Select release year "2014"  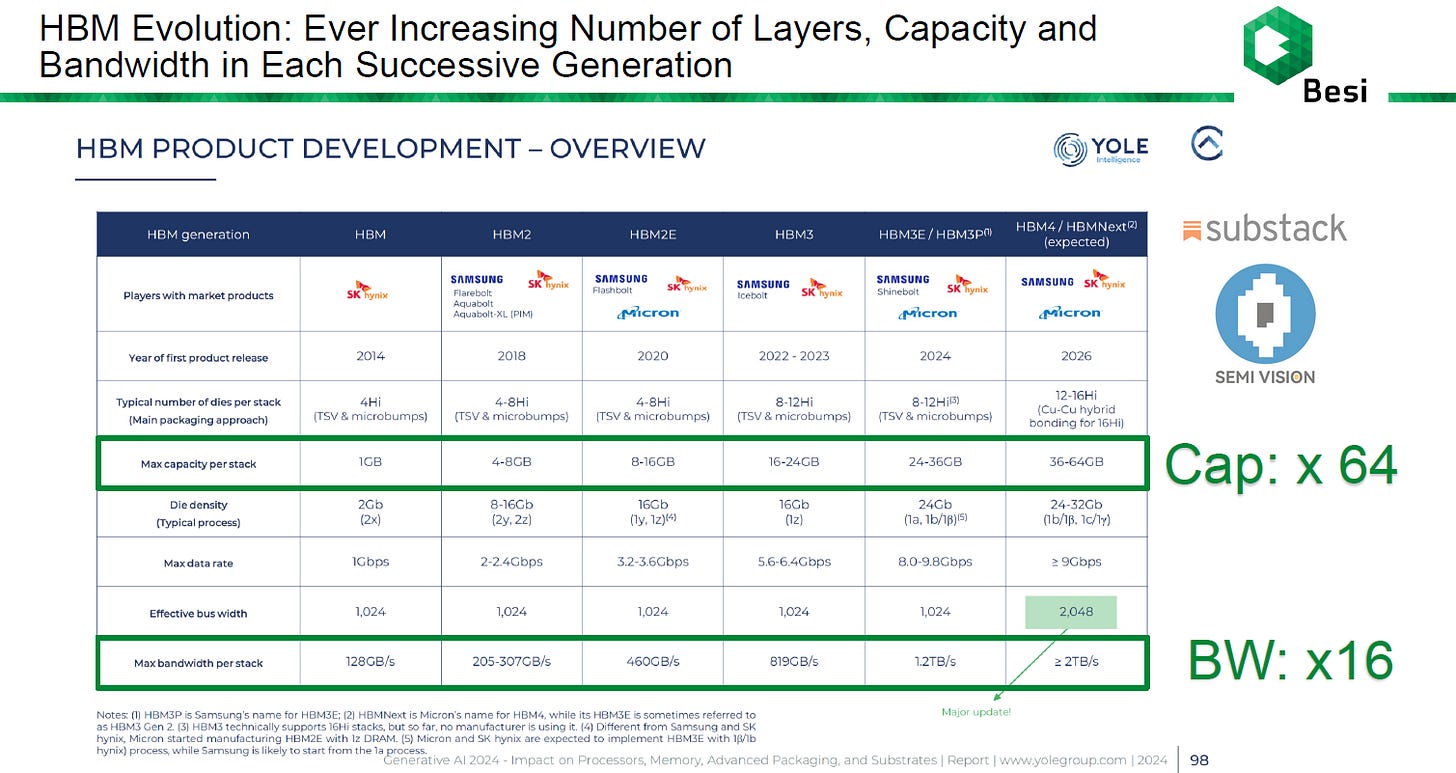coord(370,356)
